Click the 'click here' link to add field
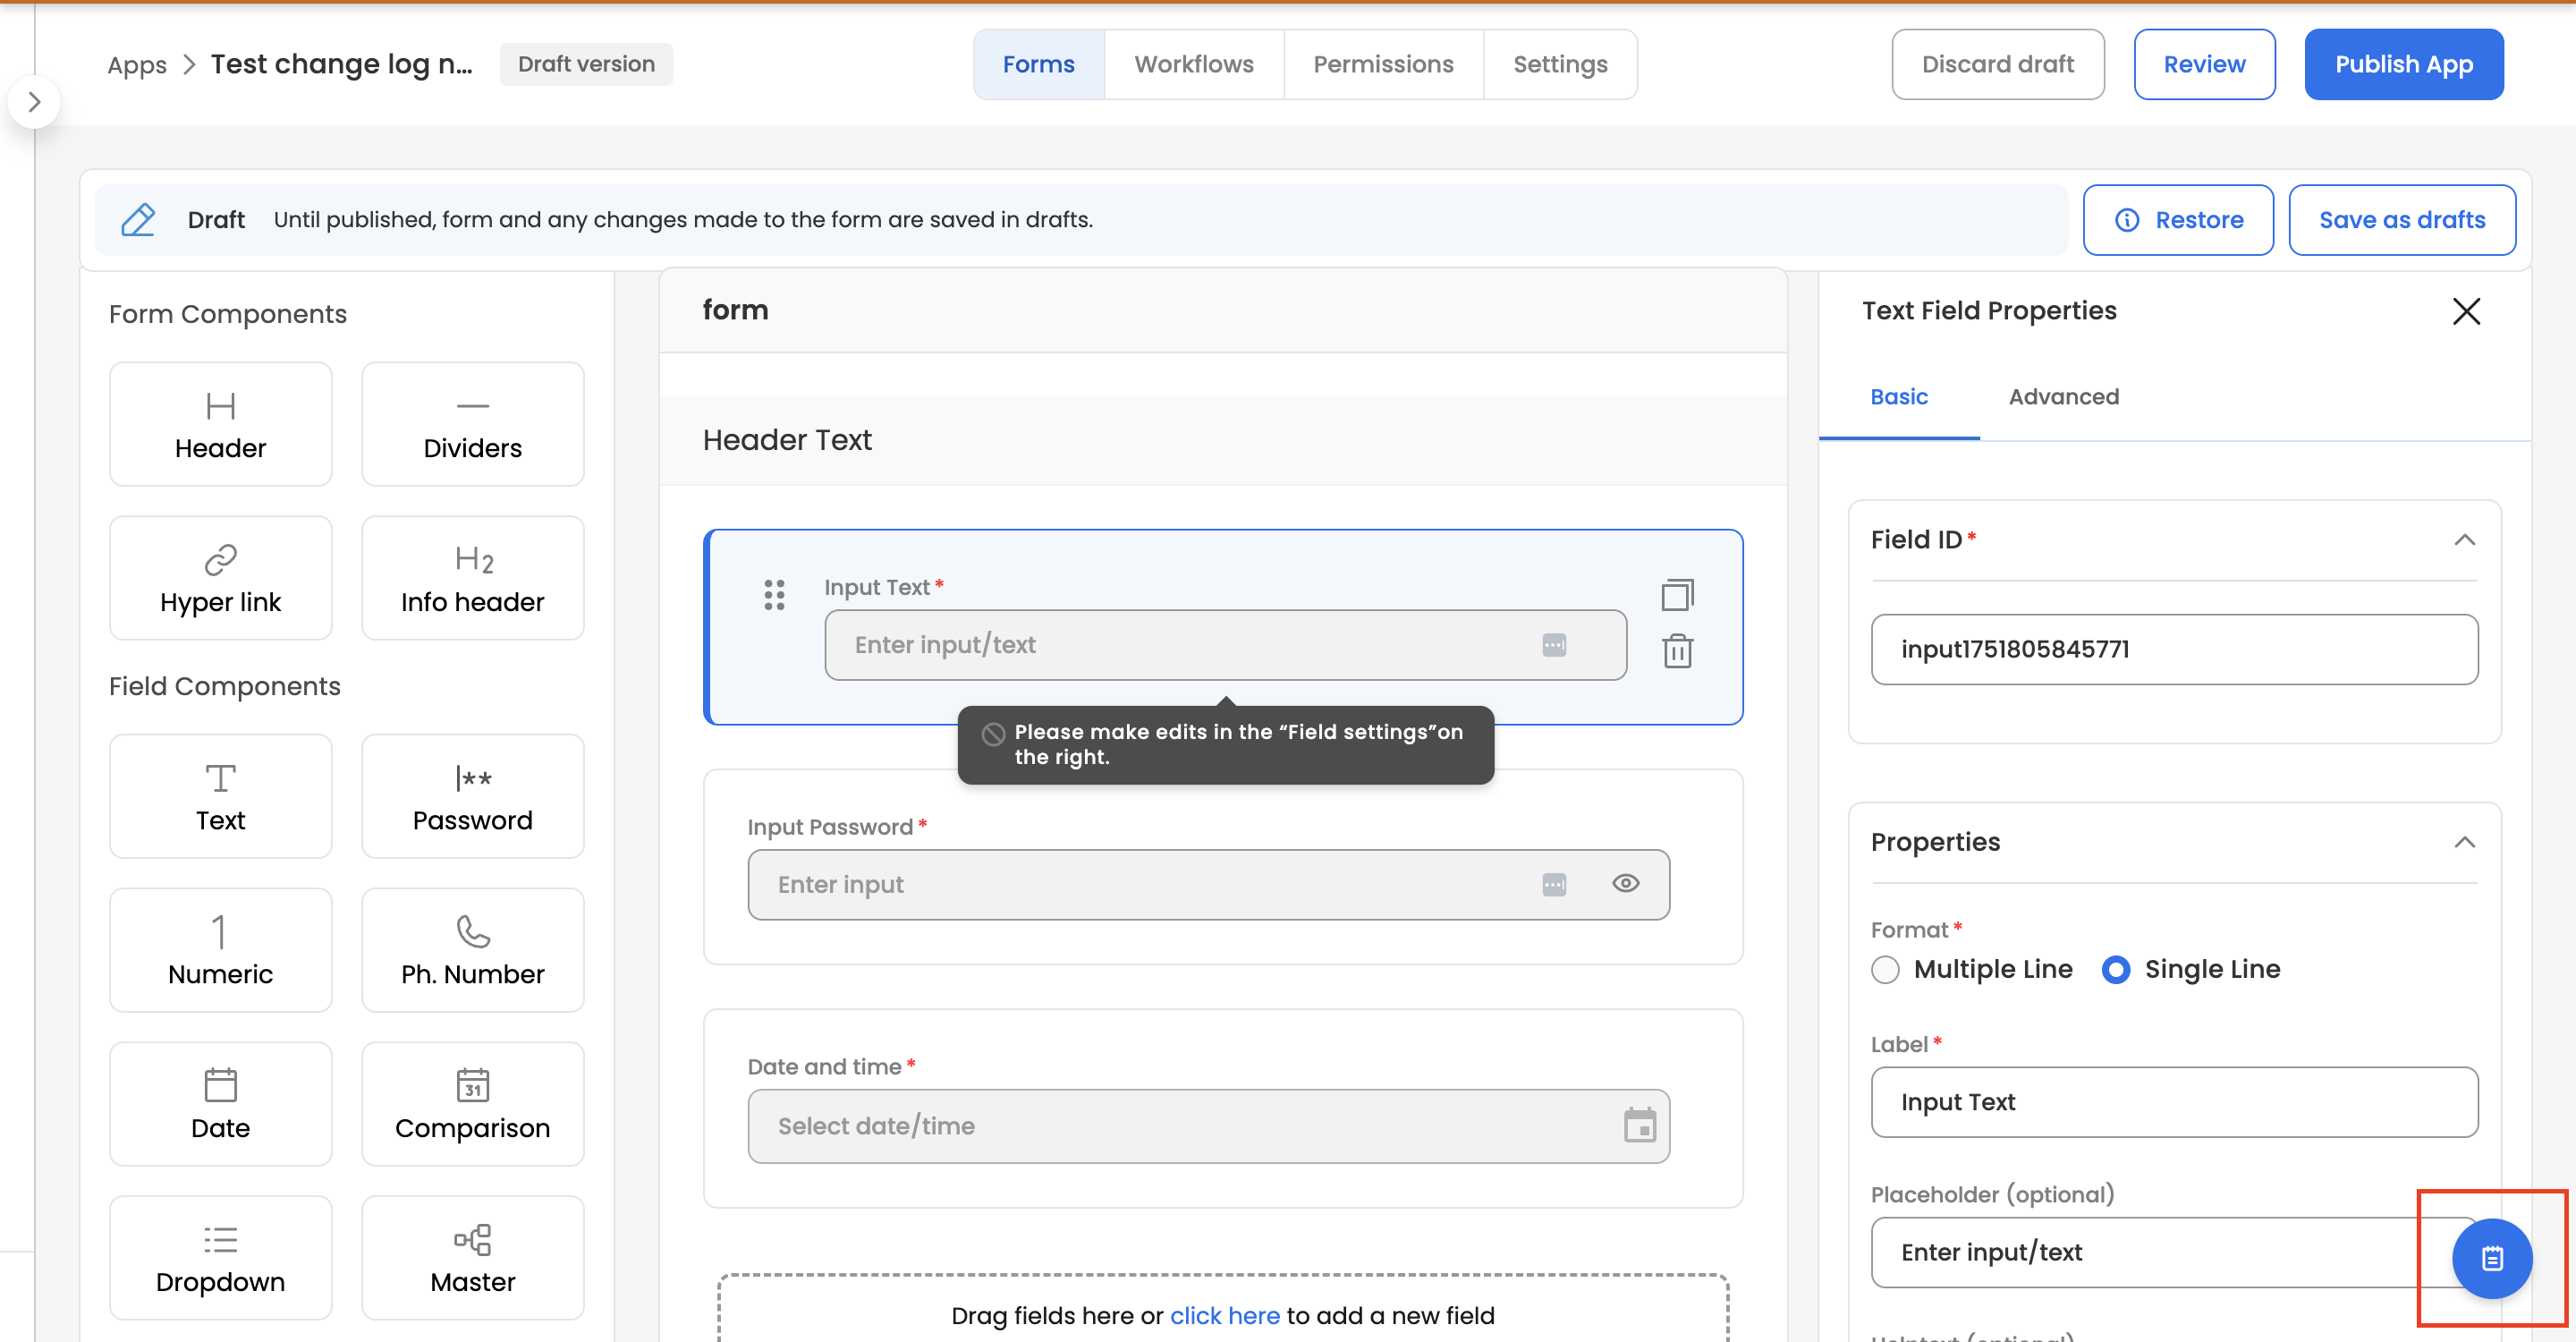 click(1224, 1315)
